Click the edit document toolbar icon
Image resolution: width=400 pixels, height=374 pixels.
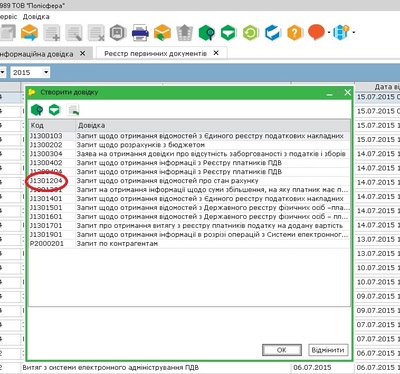pyautogui.click(x=74, y=33)
